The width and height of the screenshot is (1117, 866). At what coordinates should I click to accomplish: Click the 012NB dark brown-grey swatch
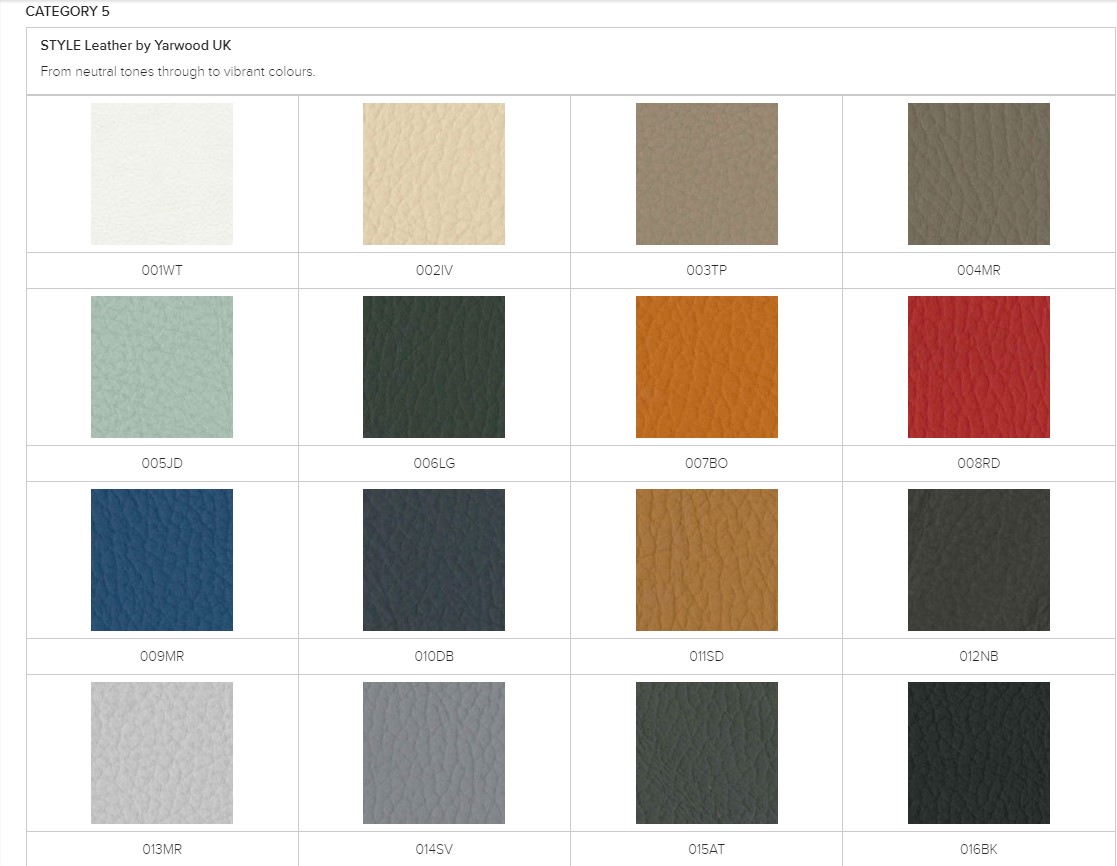[978, 560]
